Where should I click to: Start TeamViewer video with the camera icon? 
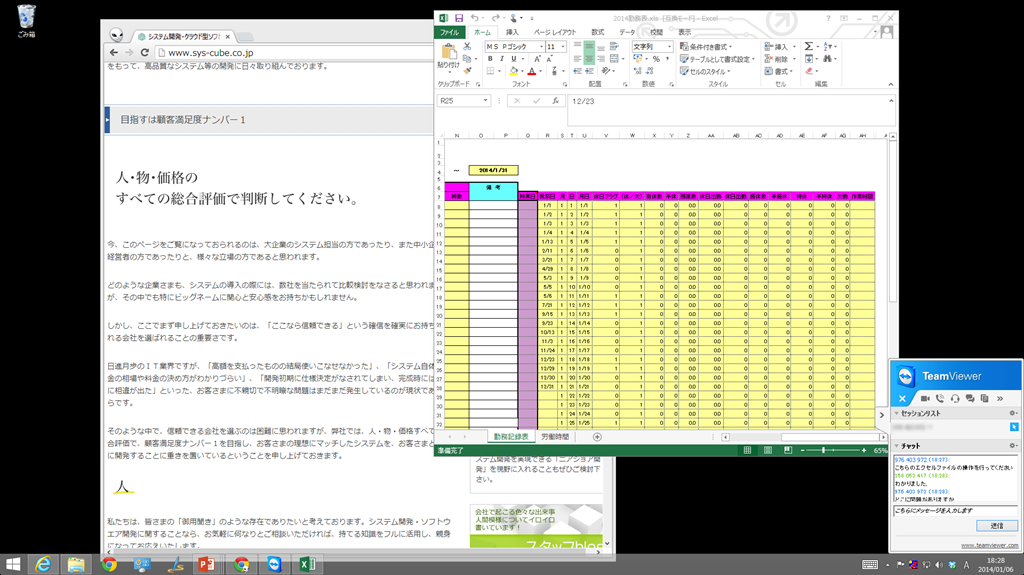tap(925, 399)
